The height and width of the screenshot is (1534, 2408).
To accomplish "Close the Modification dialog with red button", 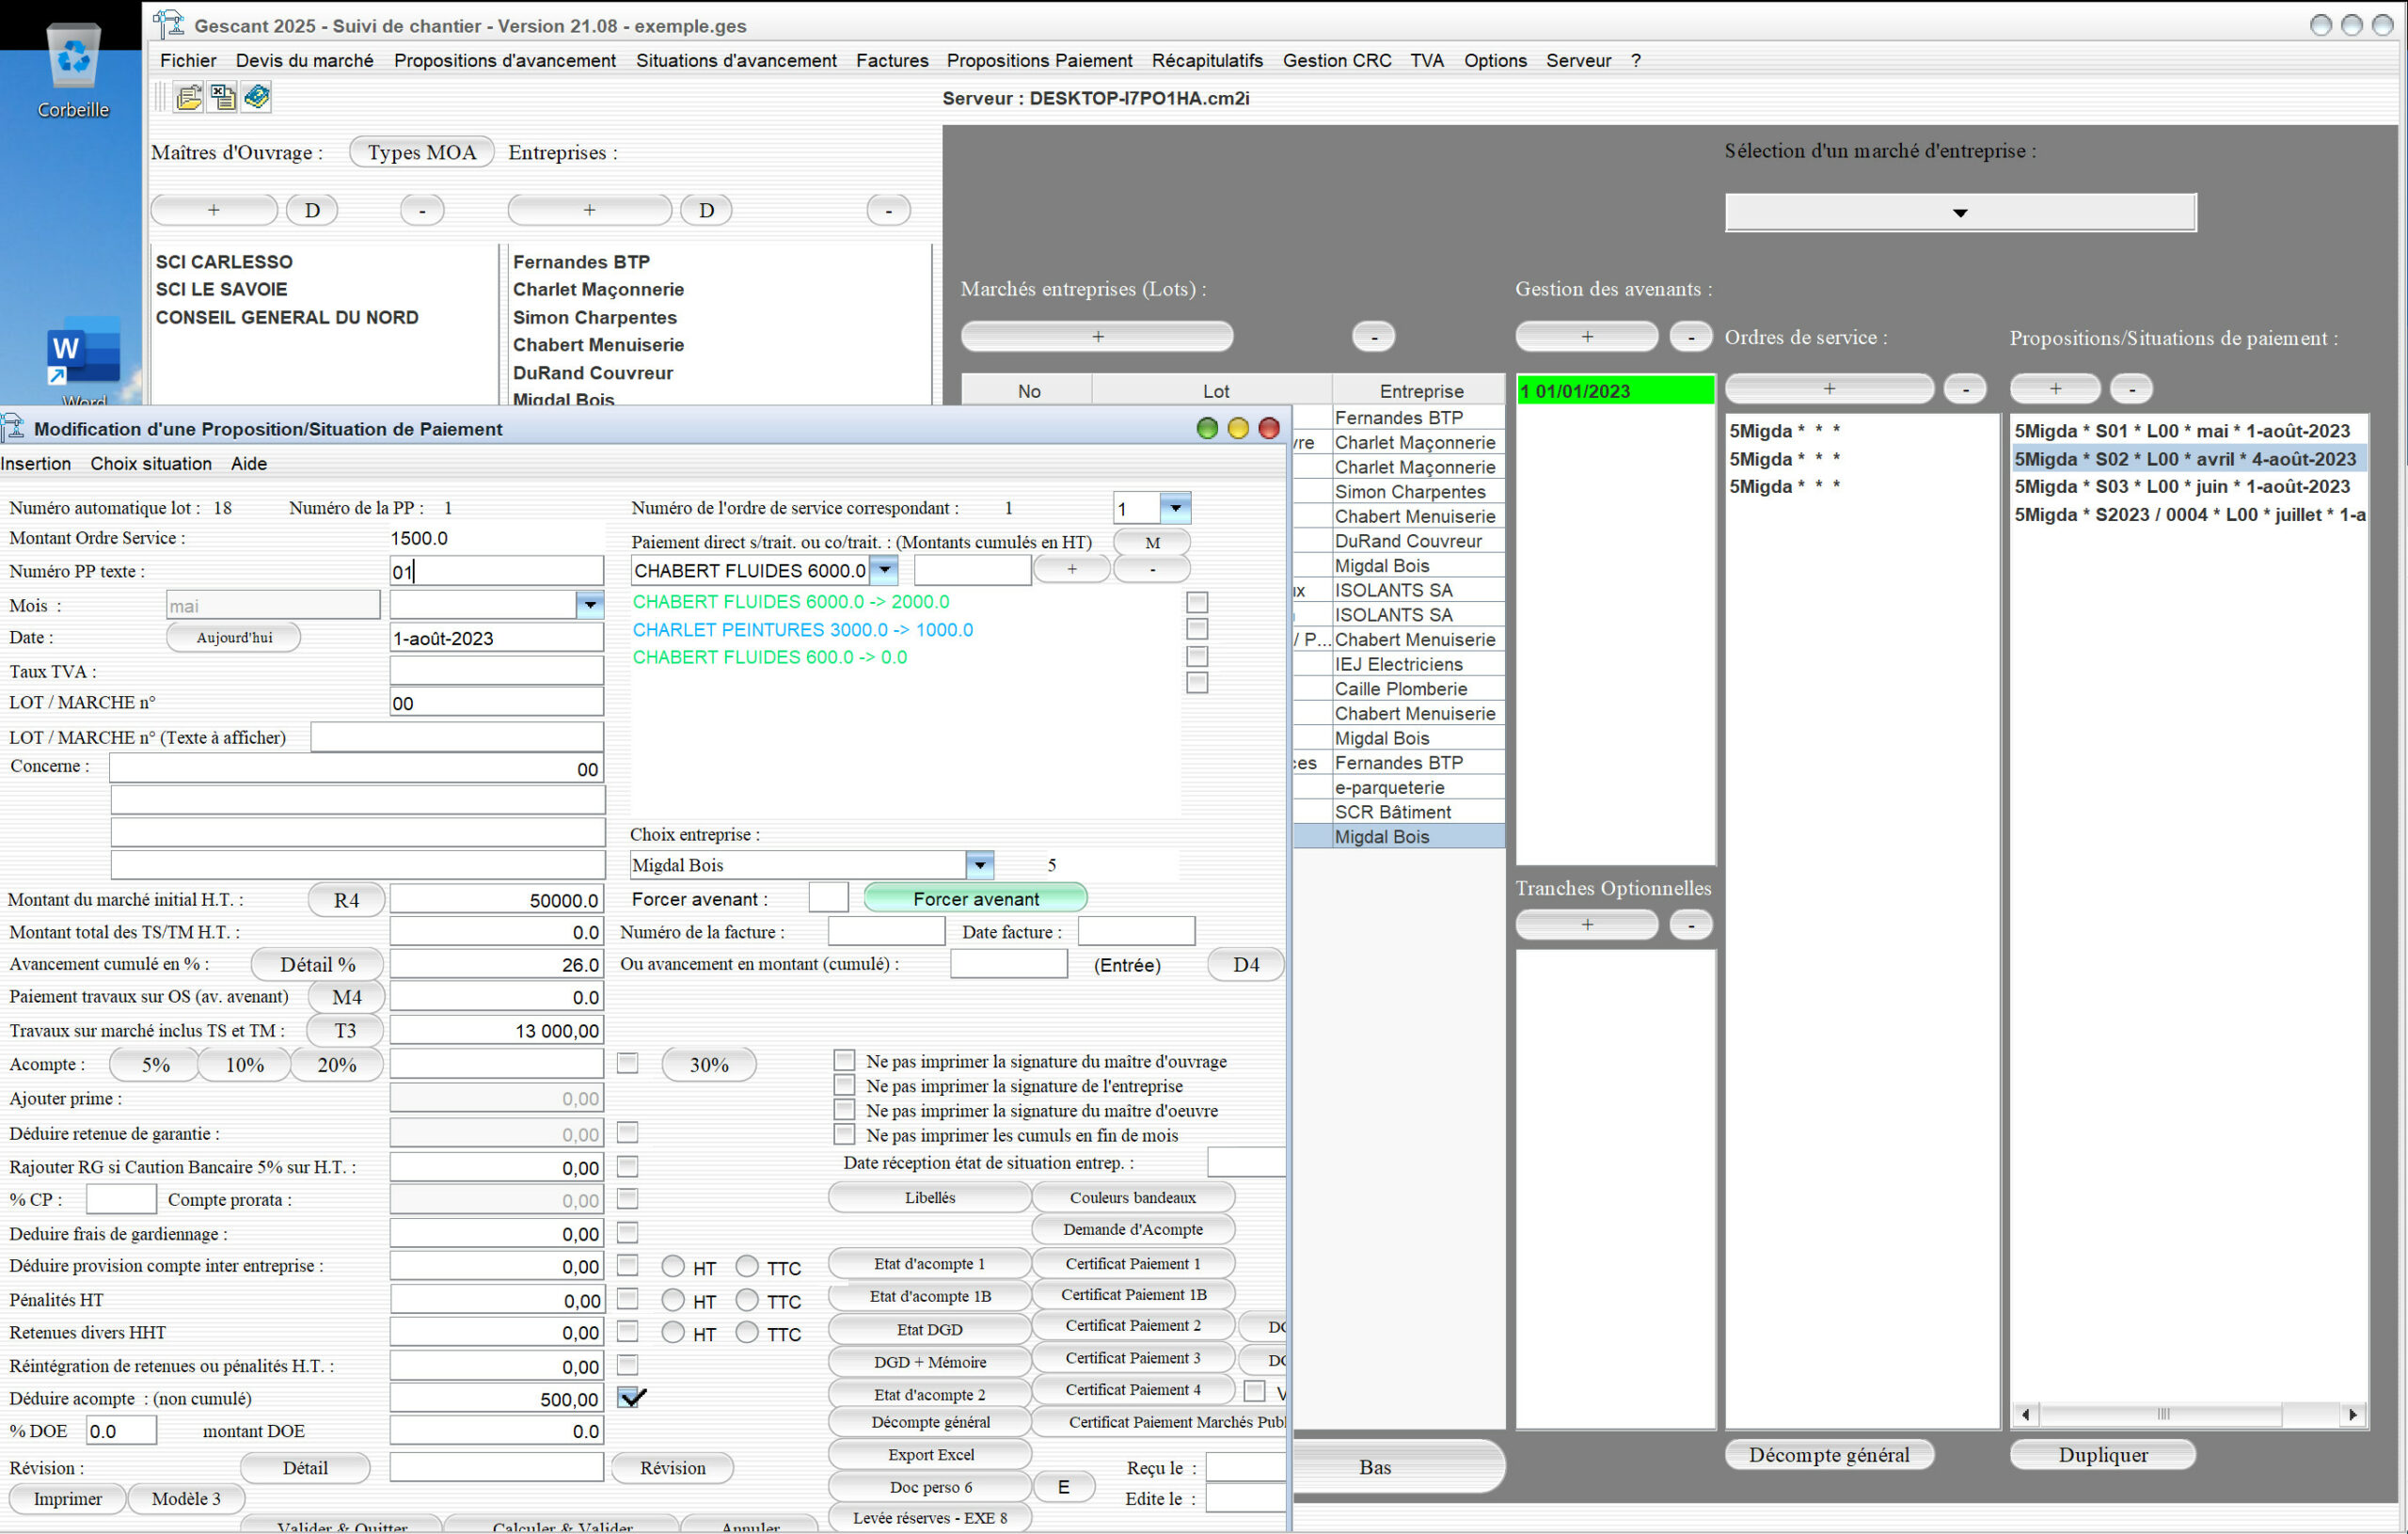I will tap(1269, 428).
